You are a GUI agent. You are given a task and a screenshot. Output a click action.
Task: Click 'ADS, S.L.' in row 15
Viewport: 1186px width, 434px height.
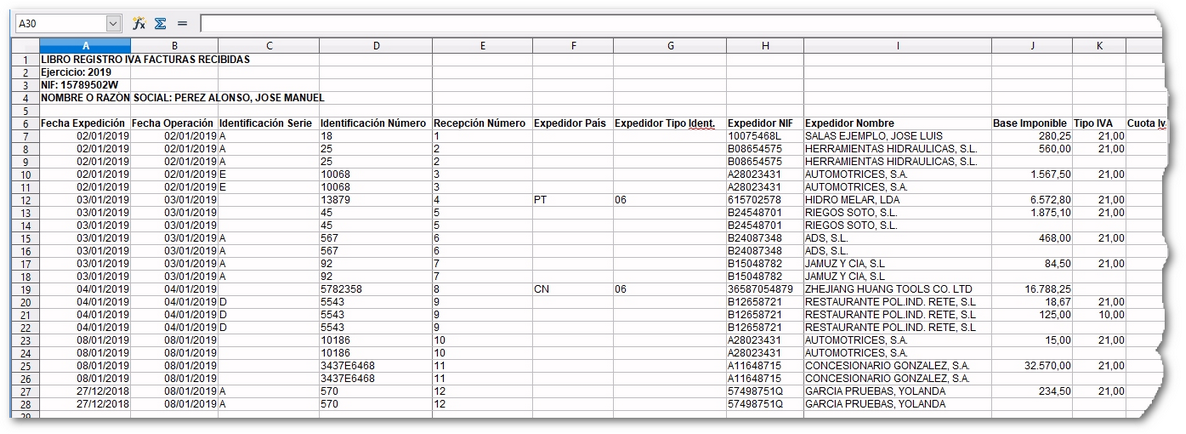click(x=827, y=238)
